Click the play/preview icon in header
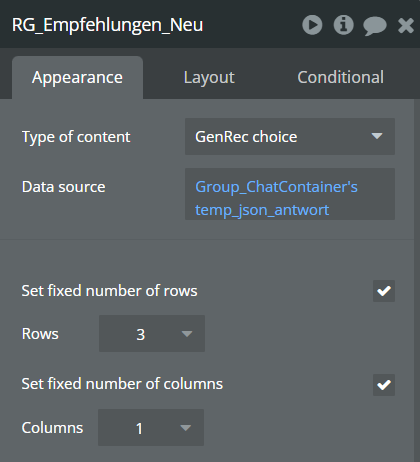420x462 pixels. tap(312, 25)
